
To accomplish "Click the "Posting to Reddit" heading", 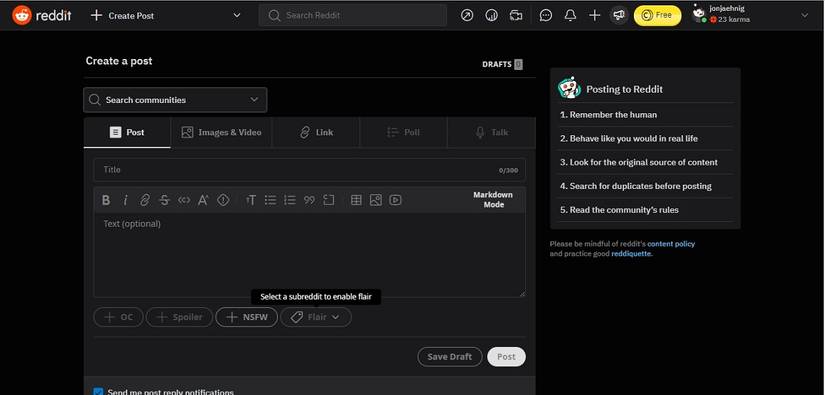I will point(625,89).
